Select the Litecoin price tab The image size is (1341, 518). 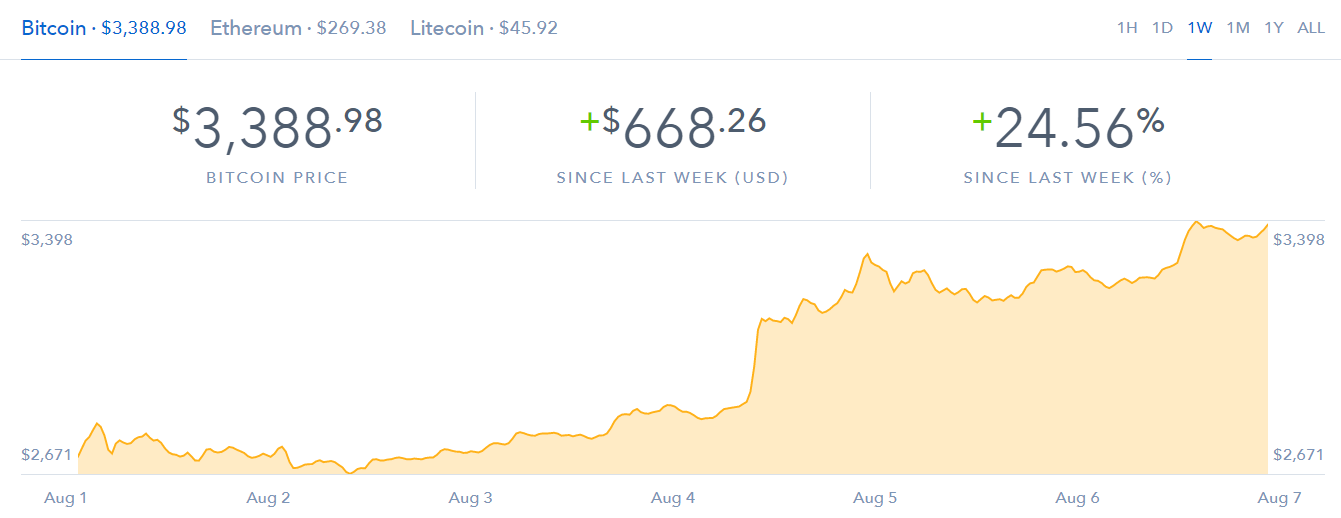(484, 28)
